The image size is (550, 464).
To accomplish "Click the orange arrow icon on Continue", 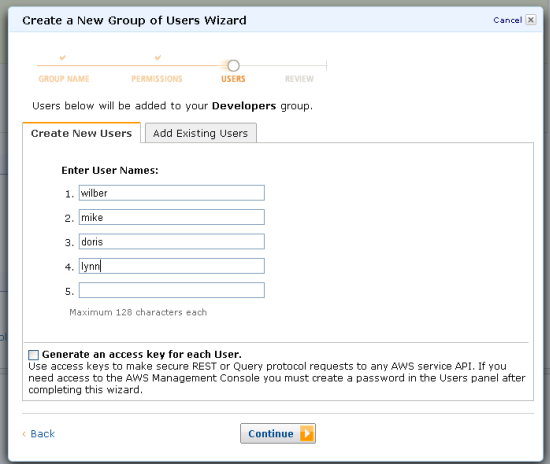I will click(307, 433).
